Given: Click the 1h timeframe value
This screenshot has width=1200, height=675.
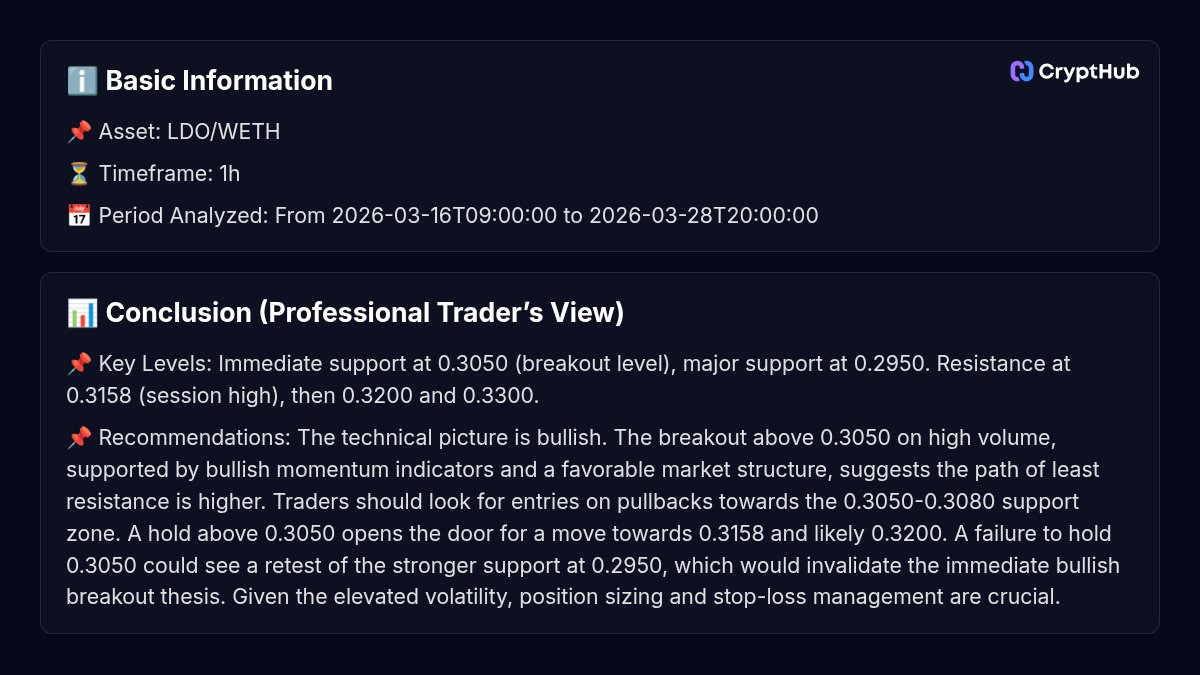Looking at the screenshot, I should (230, 174).
